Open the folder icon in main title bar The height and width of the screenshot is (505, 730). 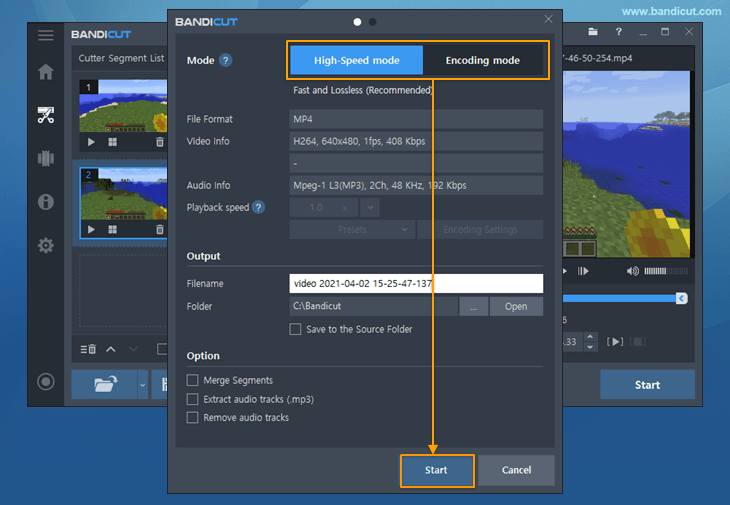(593, 32)
